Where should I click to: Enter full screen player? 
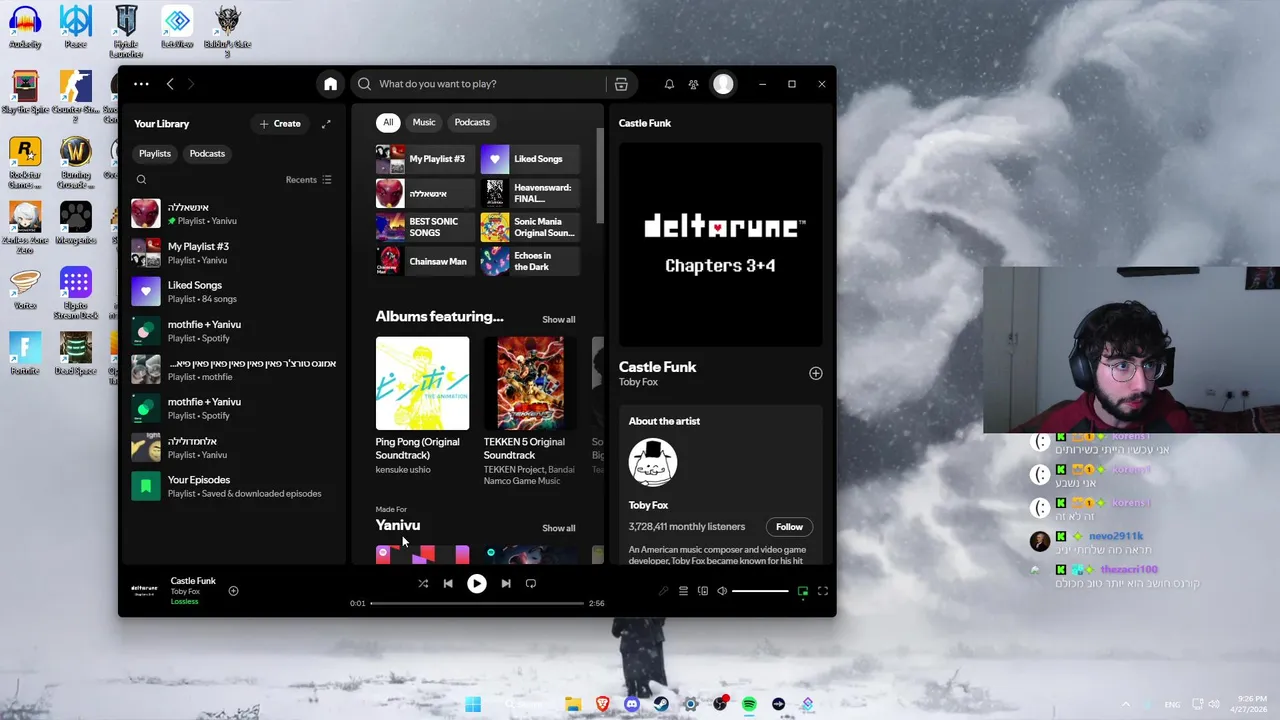[x=823, y=591]
